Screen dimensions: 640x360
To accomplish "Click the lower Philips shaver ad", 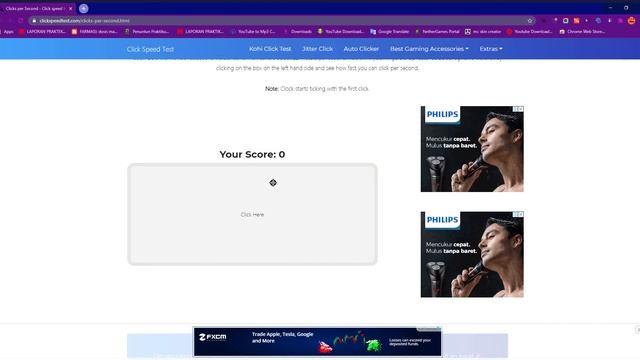I will (472, 254).
